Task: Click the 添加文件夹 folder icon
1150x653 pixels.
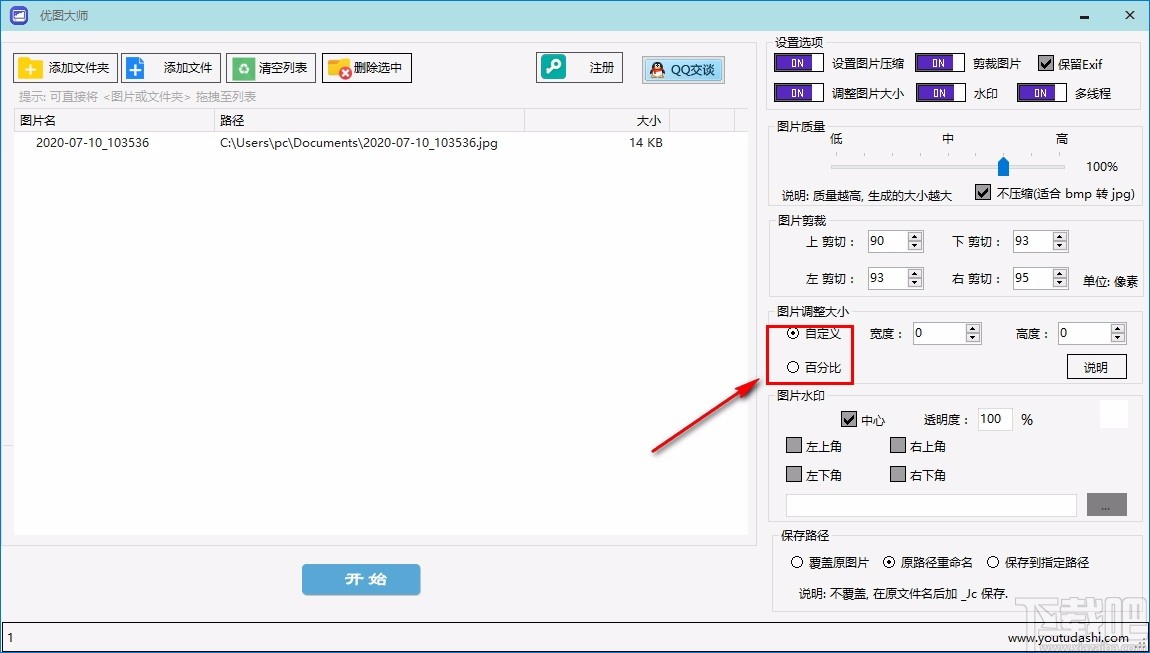Action: click(x=28, y=68)
